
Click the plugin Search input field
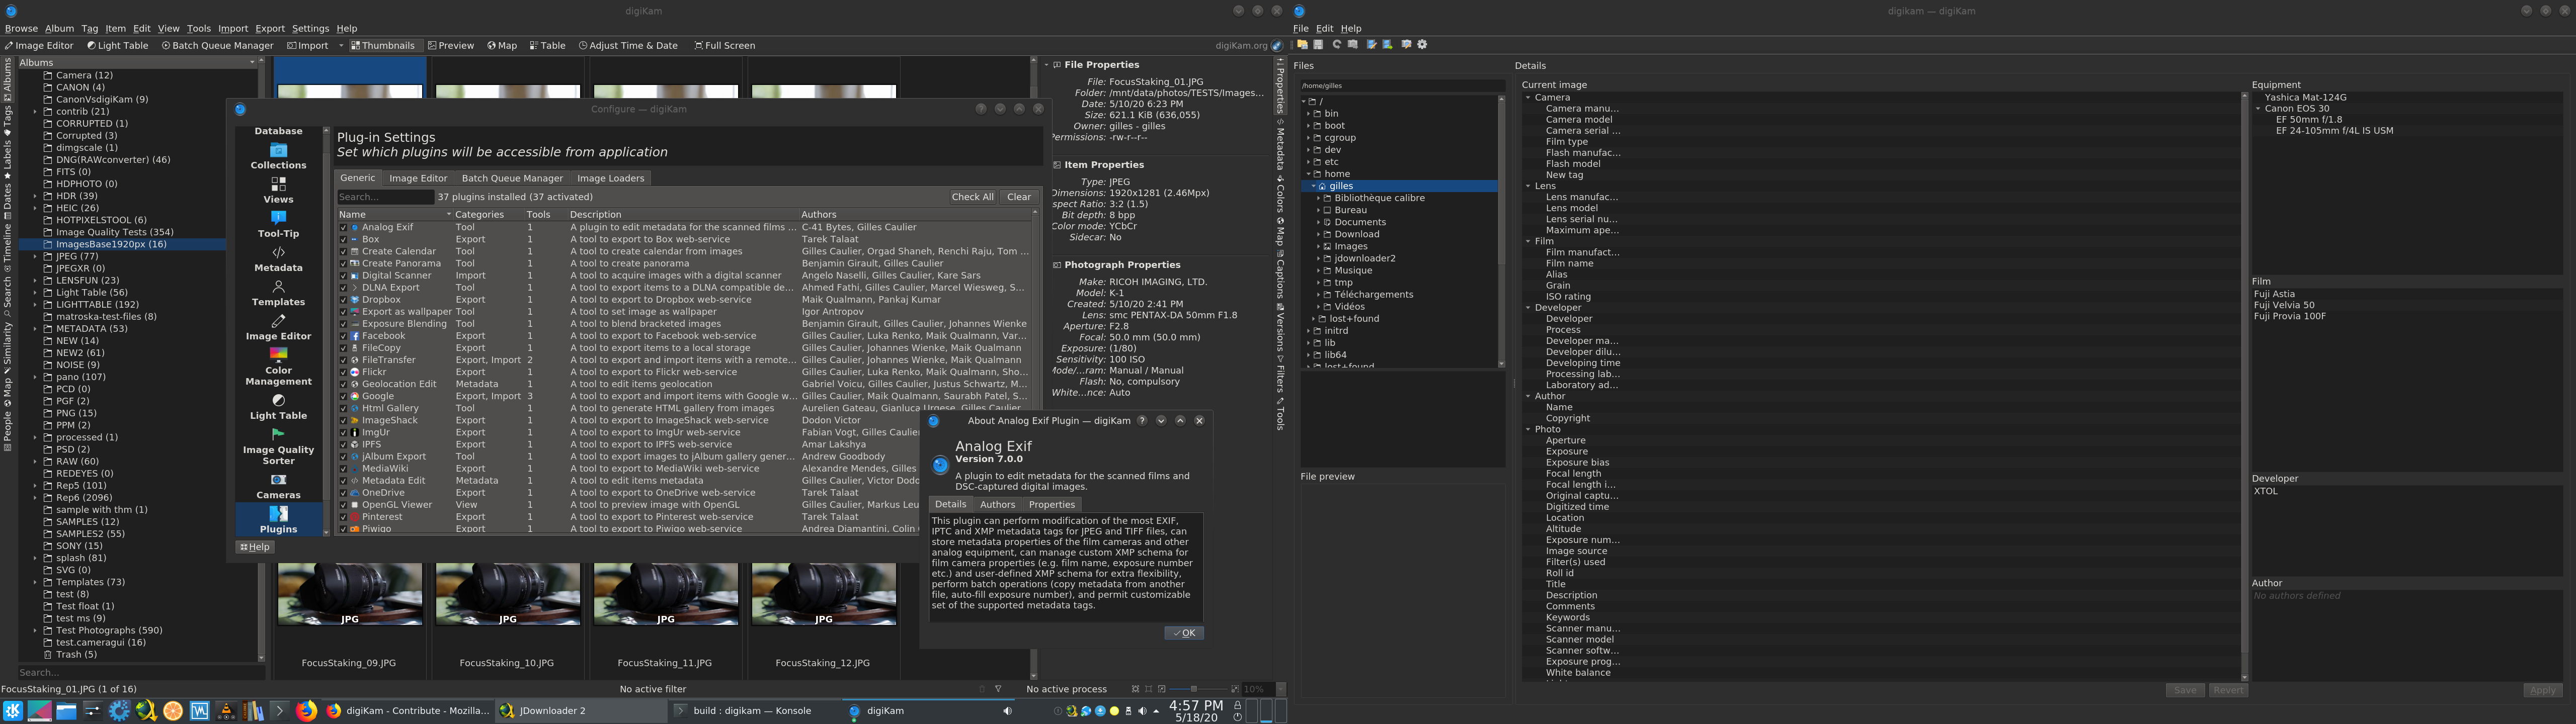pos(385,197)
